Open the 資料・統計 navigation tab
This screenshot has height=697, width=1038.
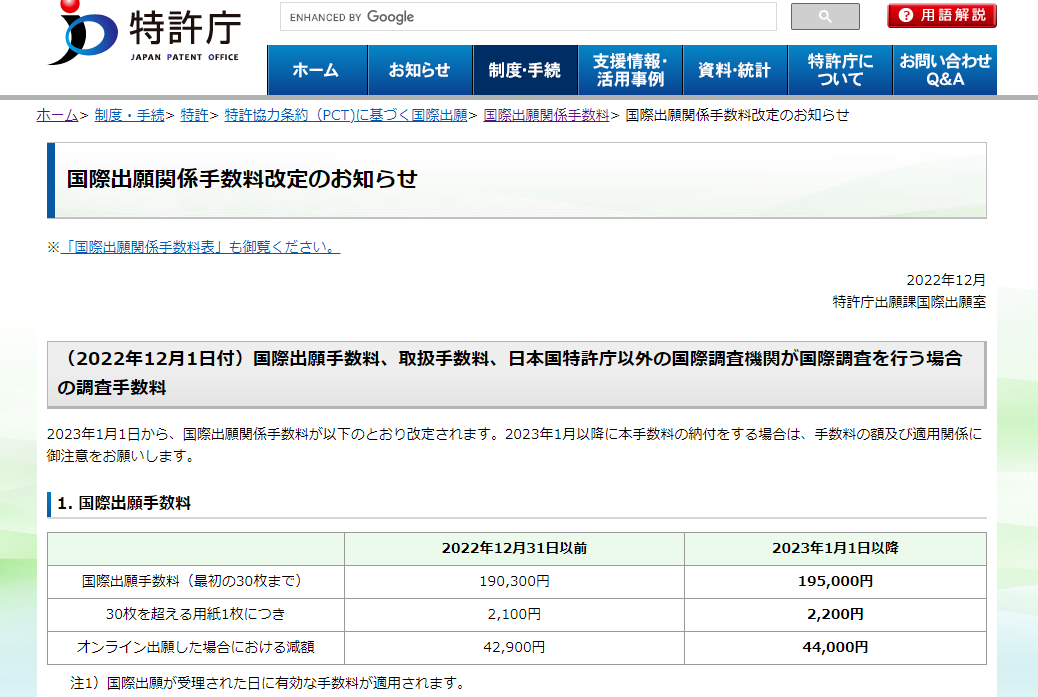pyautogui.click(x=734, y=70)
